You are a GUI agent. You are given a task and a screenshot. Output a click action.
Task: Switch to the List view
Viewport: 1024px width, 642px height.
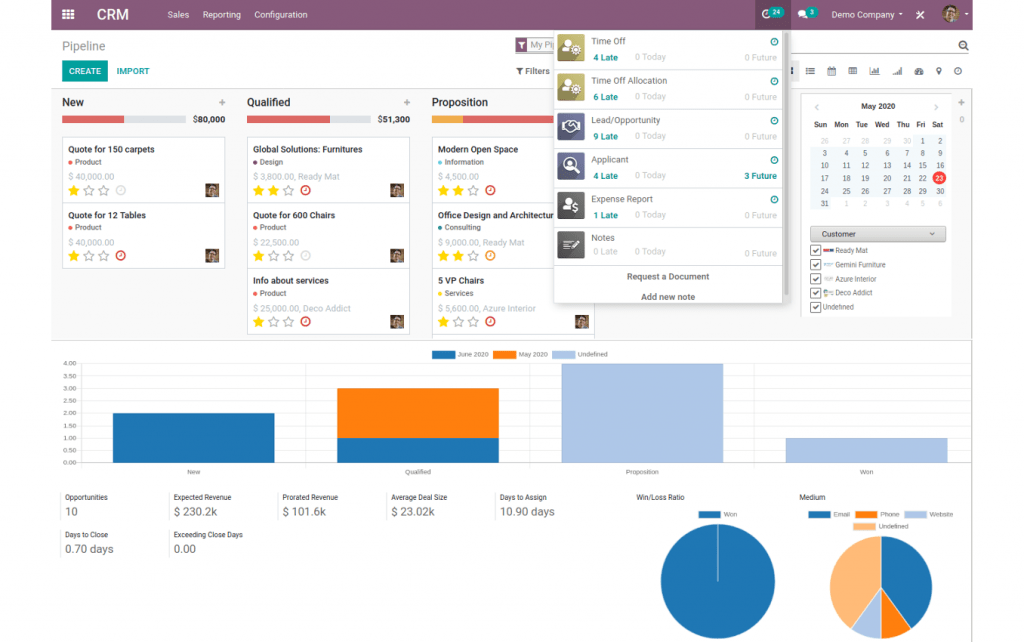[x=810, y=71]
